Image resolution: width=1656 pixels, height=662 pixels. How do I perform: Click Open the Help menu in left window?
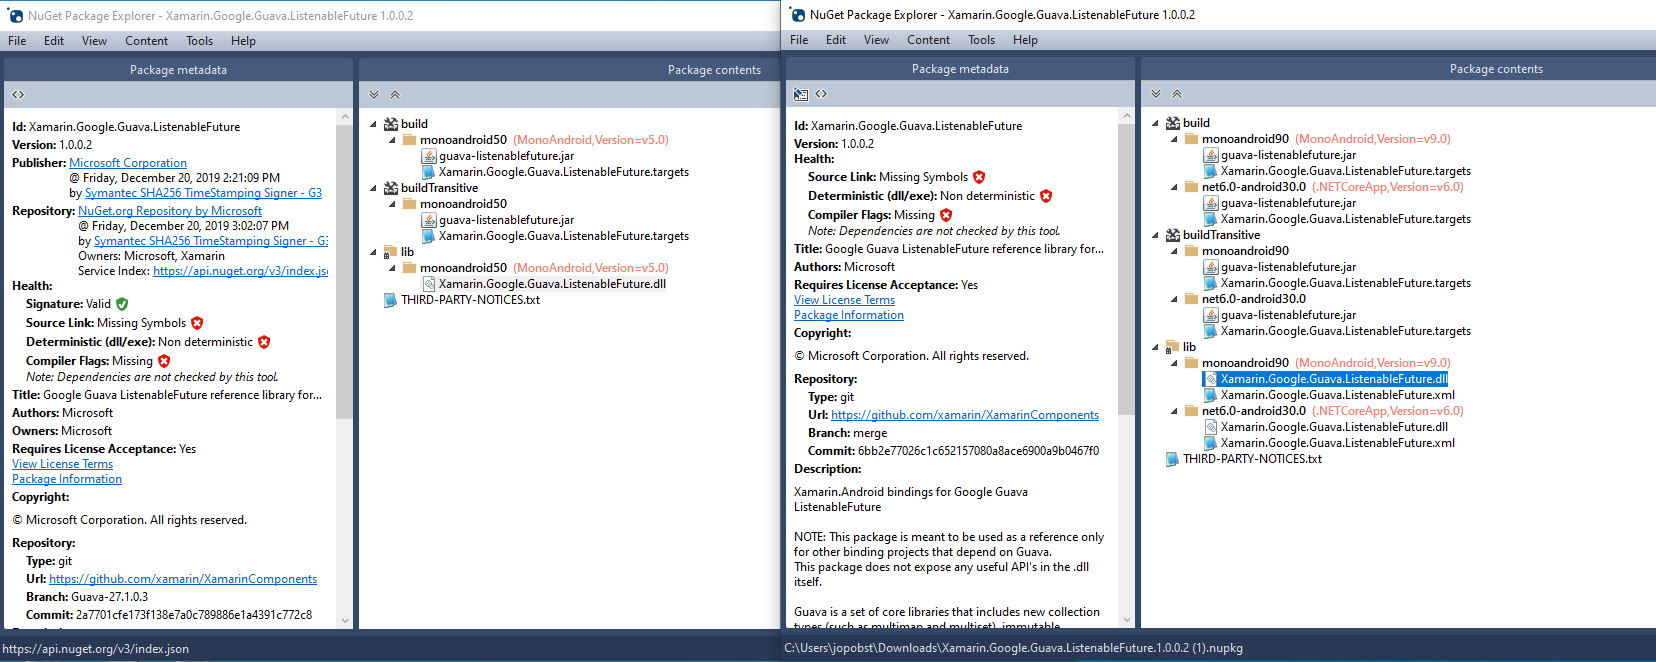click(x=243, y=41)
